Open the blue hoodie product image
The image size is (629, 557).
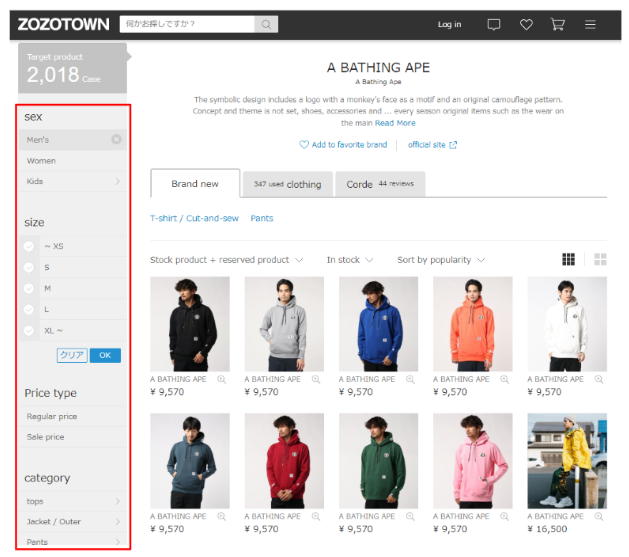tap(378, 324)
